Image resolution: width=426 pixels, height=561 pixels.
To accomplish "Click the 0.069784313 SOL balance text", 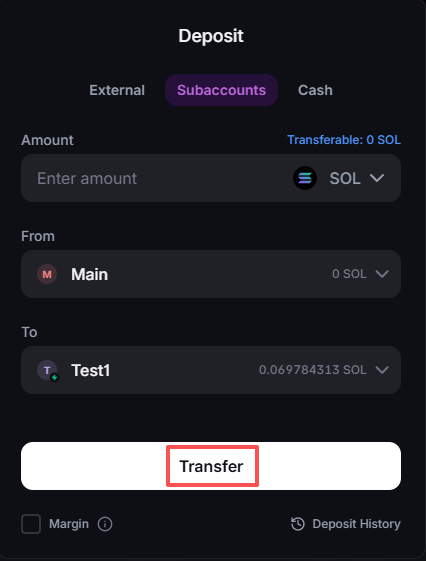I will [x=312, y=370].
